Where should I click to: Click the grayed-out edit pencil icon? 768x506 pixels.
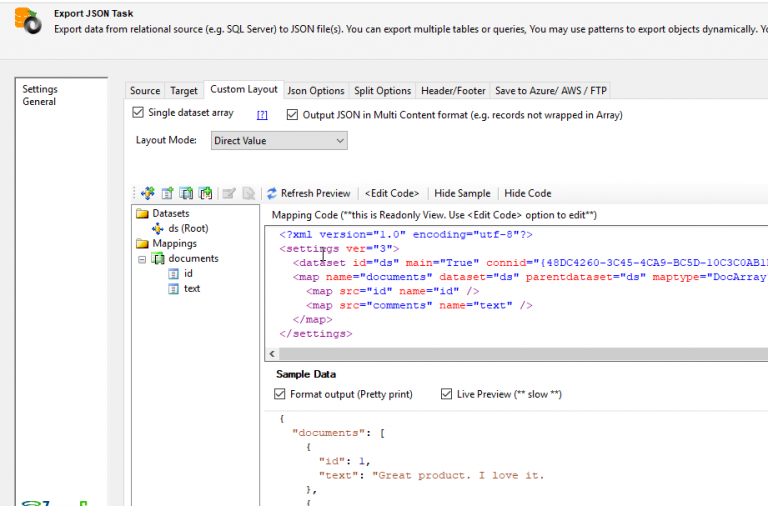pyautogui.click(x=229, y=193)
